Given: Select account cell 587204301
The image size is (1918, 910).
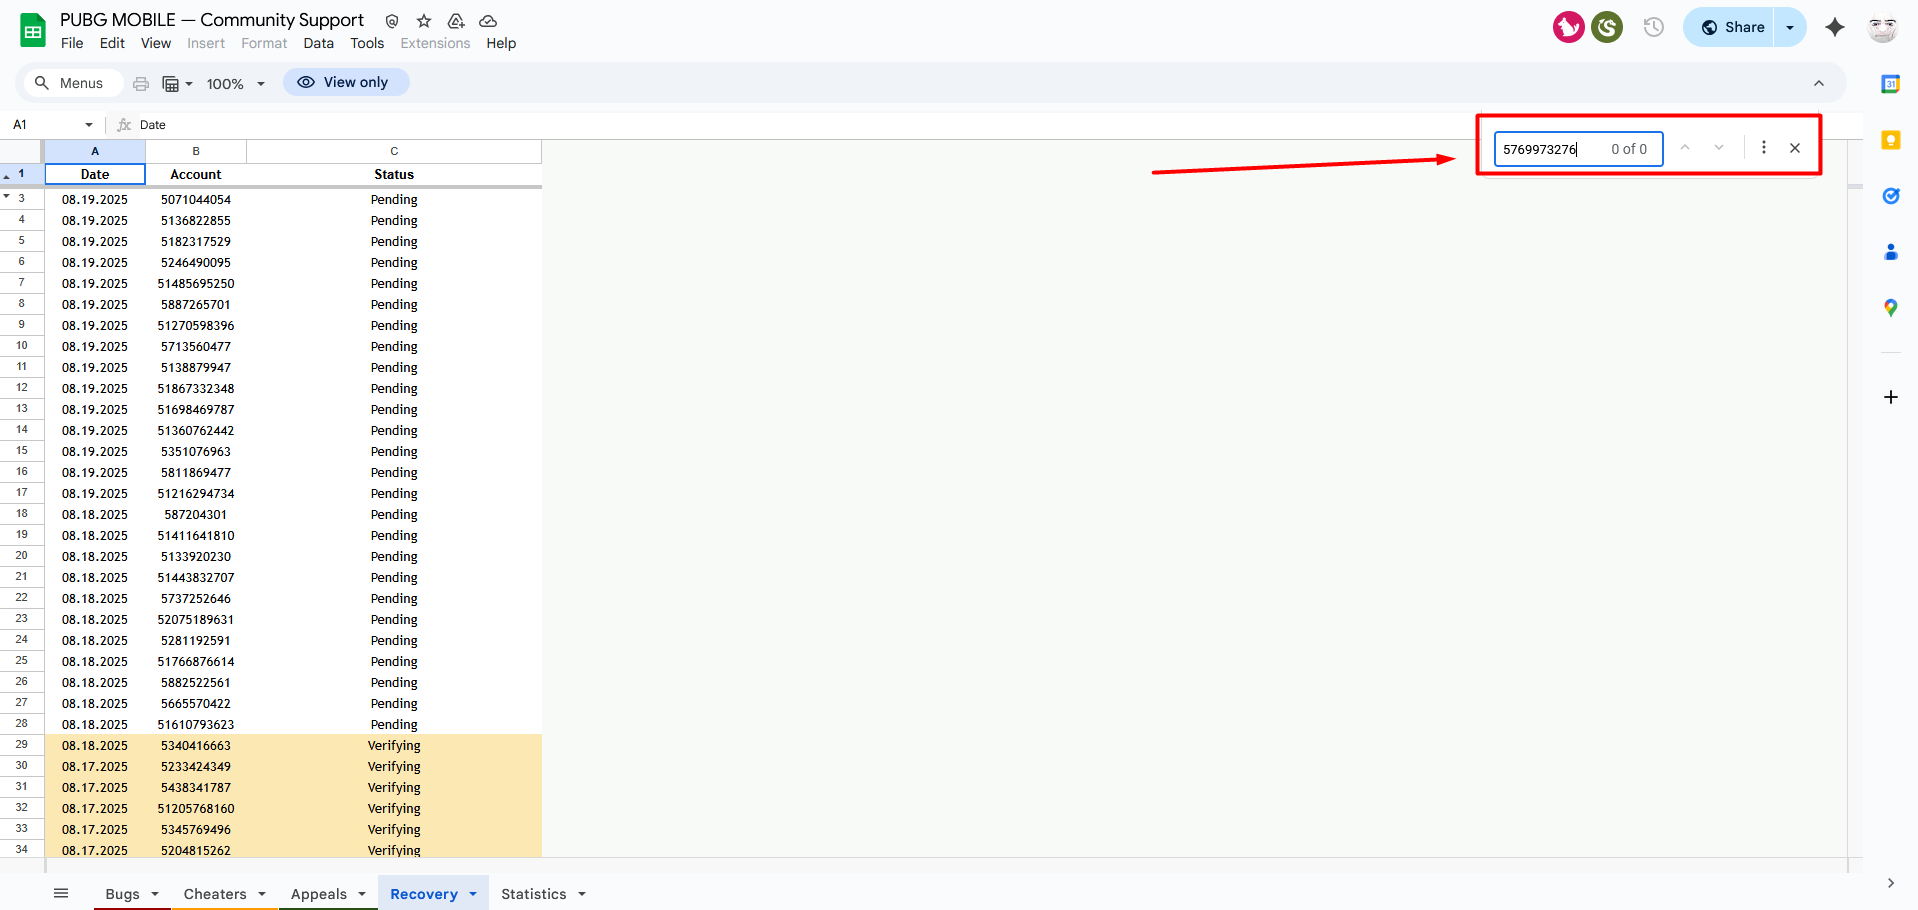Looking at the screenshot, I should (196, 514).
